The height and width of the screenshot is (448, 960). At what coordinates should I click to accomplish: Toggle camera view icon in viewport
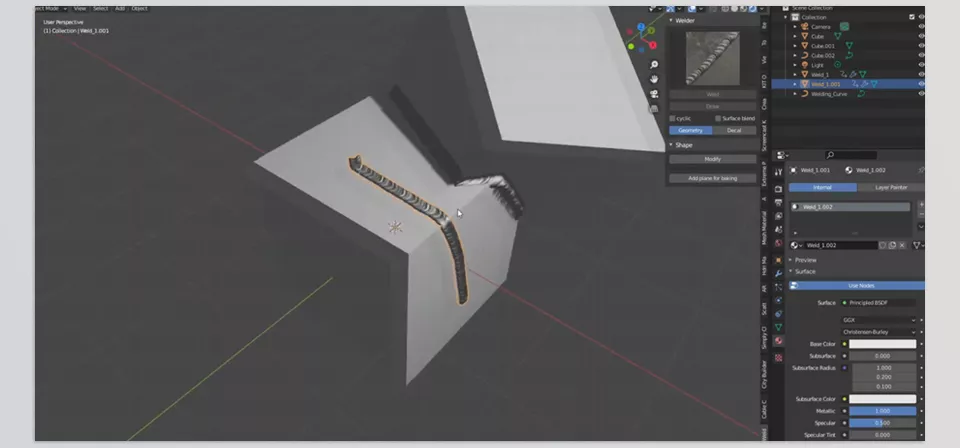[x=653, y=93]
